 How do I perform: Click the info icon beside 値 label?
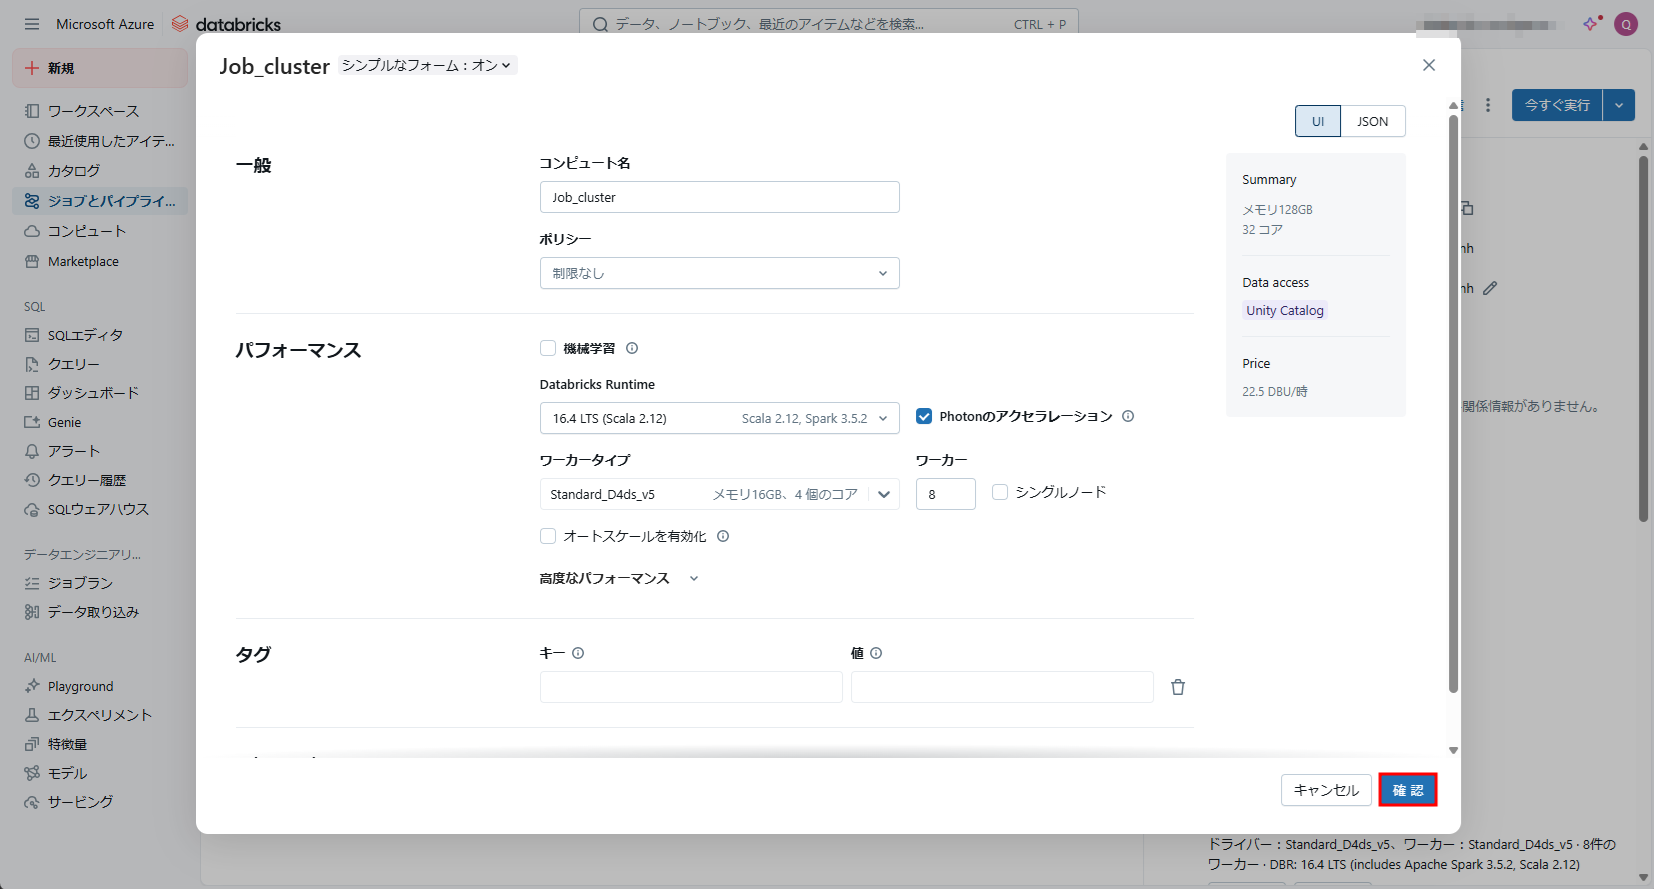click(x=876, y=653)
